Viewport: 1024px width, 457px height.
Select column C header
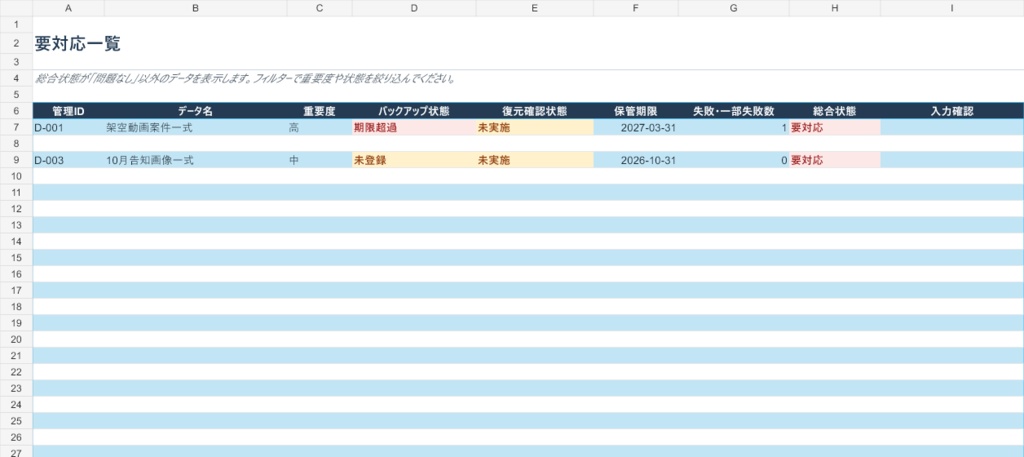click(319, 8)
